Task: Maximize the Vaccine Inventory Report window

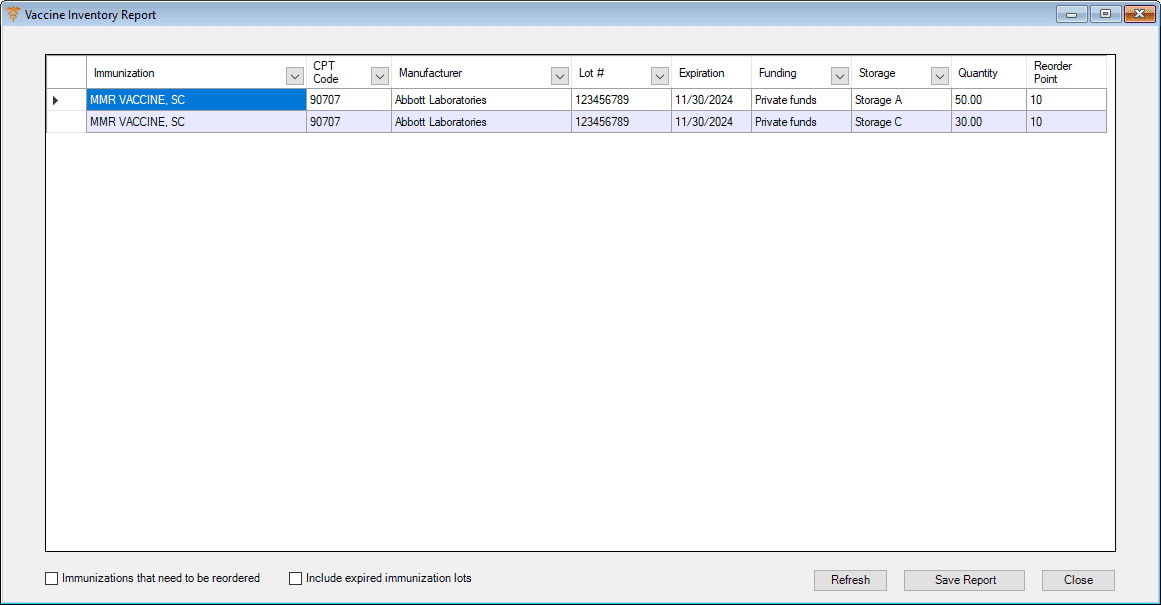Action: pyautogui.click(x=1105, y=14)
